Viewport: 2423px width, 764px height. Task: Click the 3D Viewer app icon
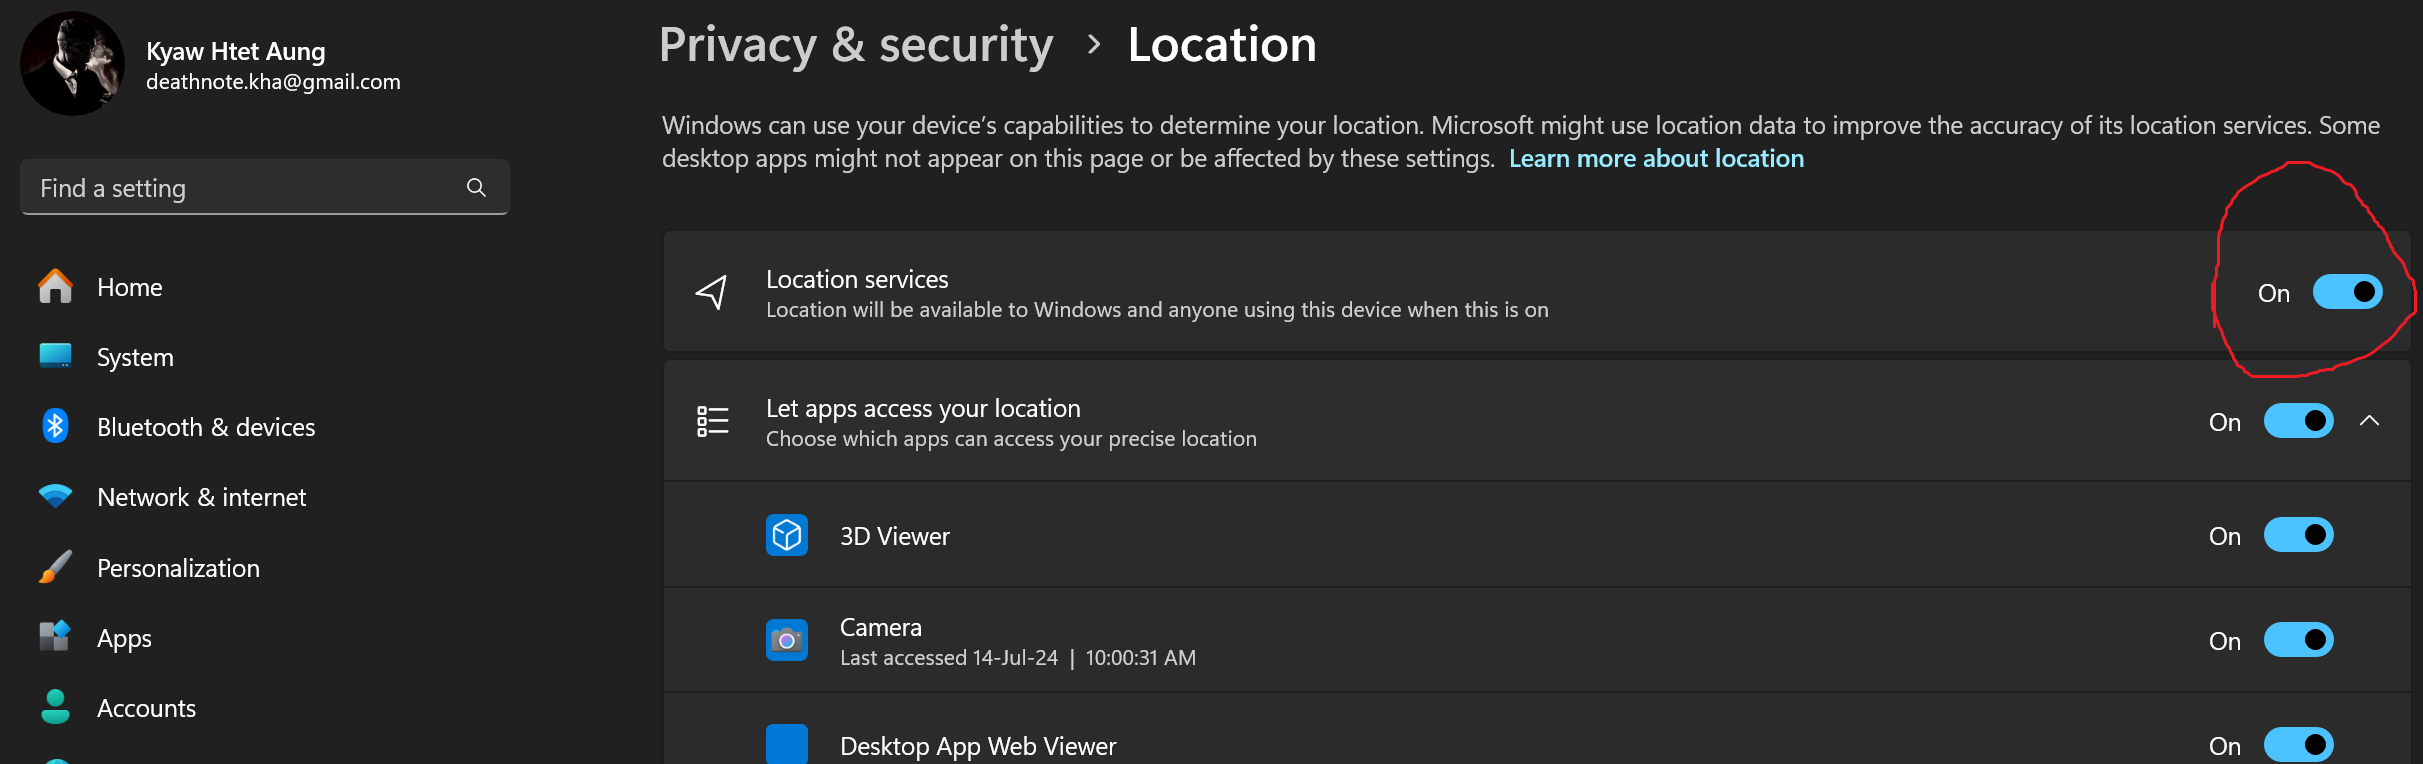coord(787,535)
